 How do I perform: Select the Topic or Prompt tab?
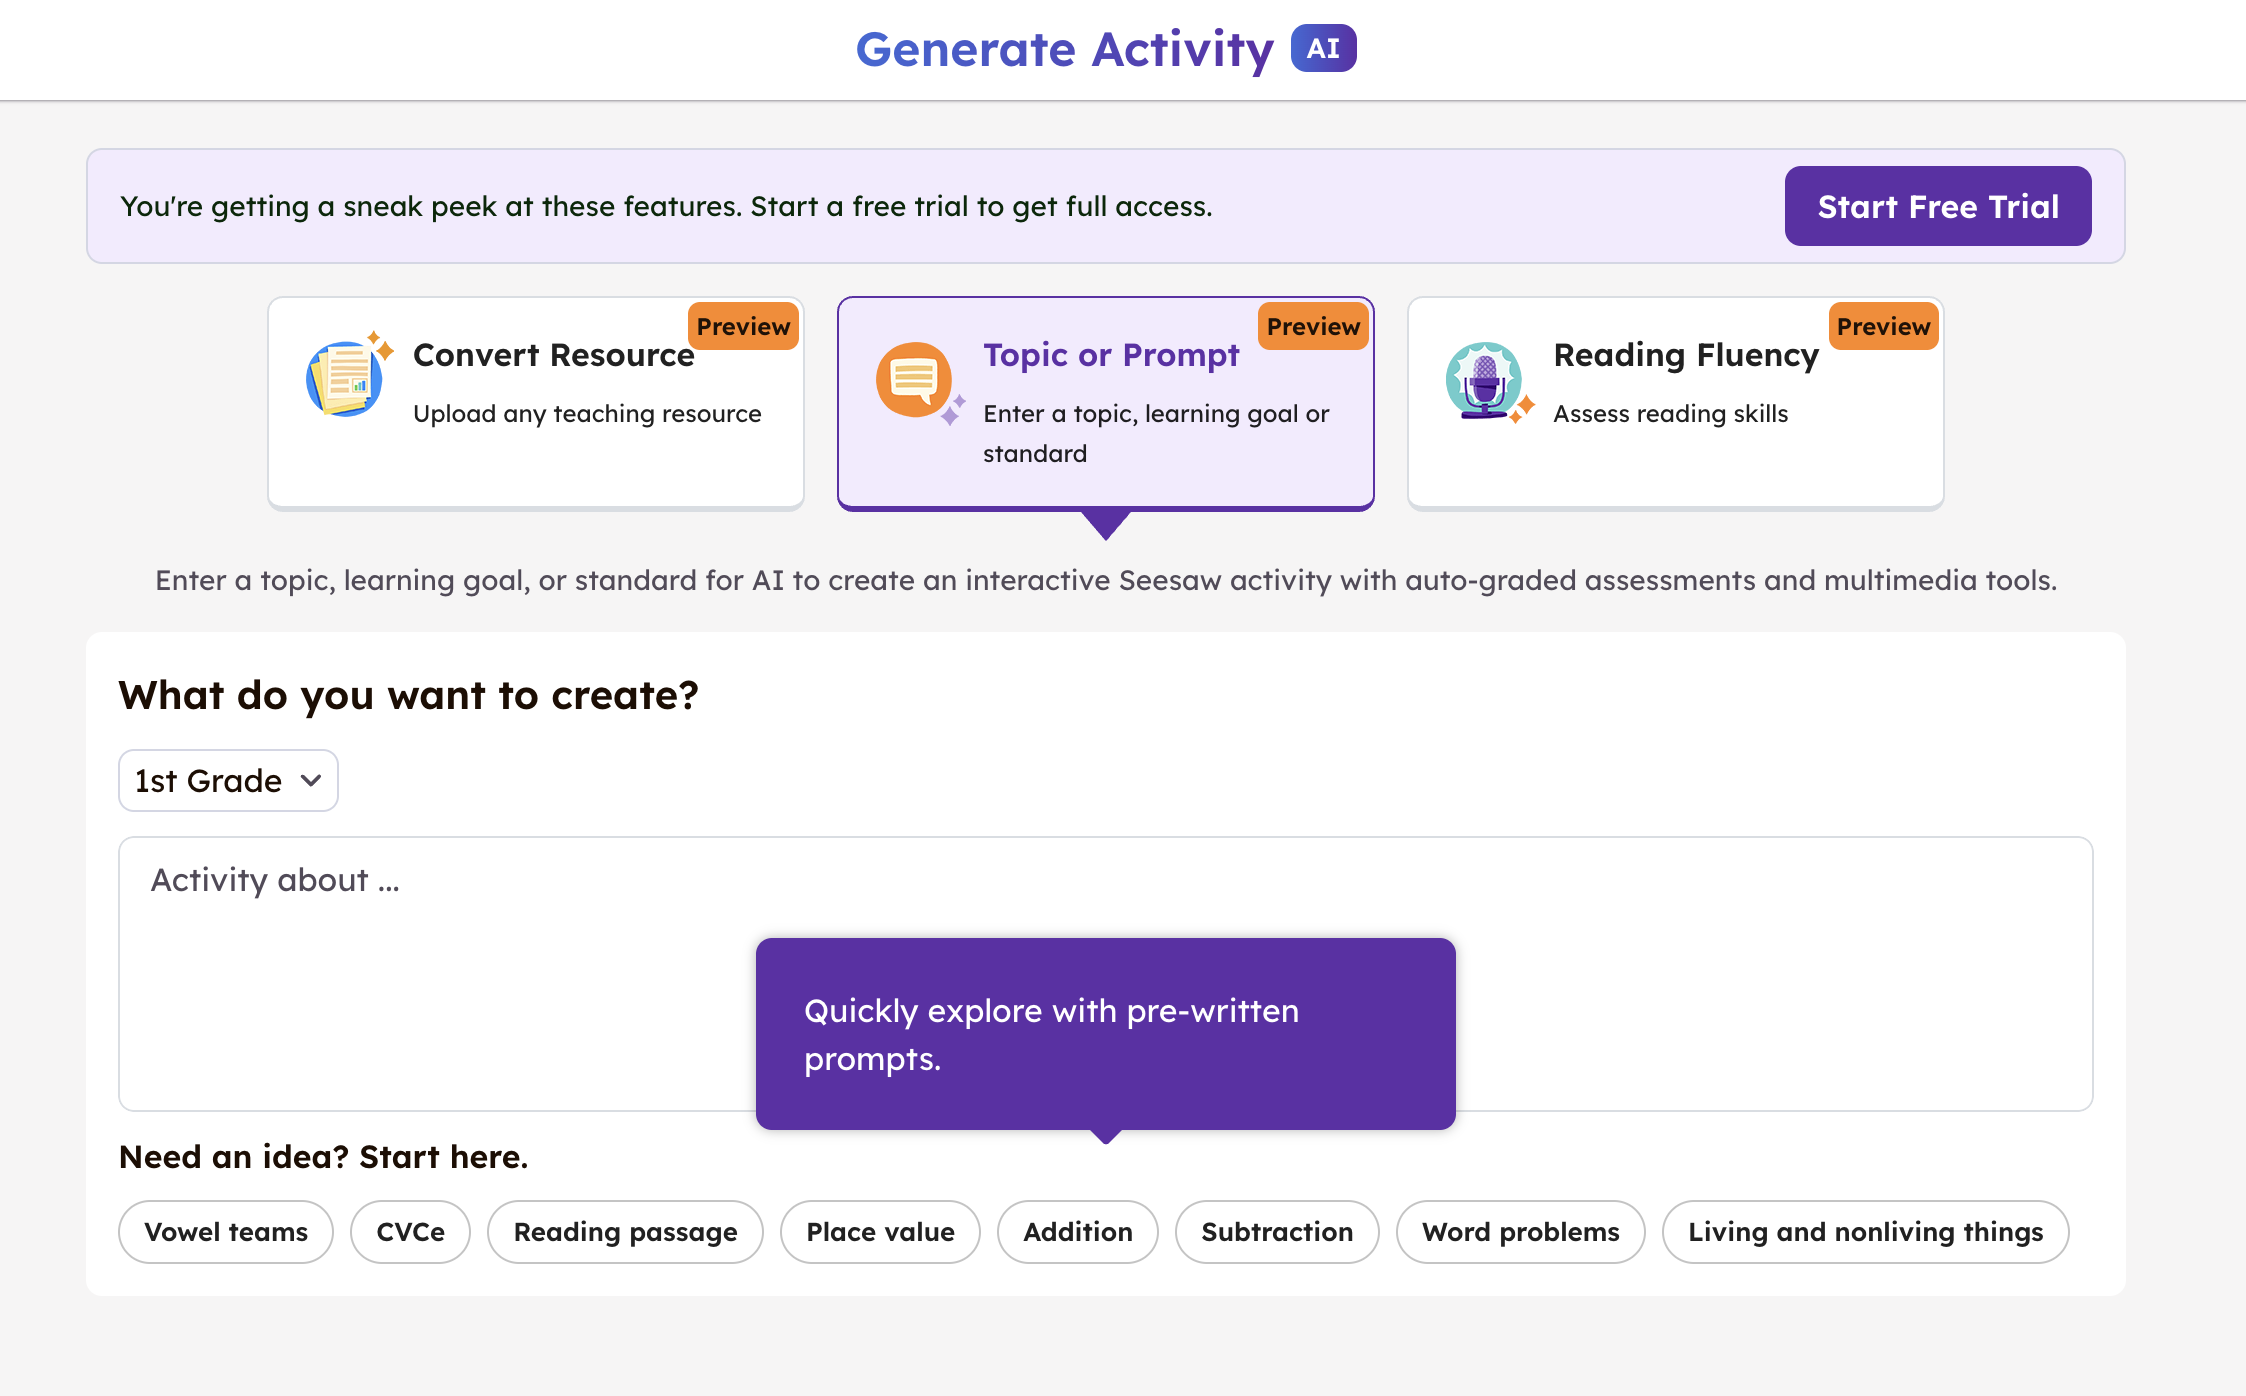coord(1106,403)
